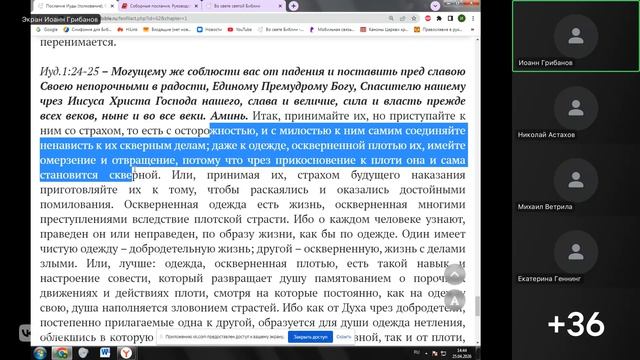Open the 'Мобильная связь' bookmark
This screenshot has height=360, width=640.
[x=332, y=29]
